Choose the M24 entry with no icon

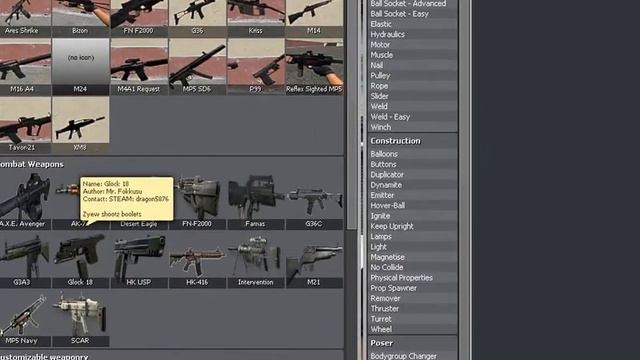pyautogui.click(x=80, y=67)
